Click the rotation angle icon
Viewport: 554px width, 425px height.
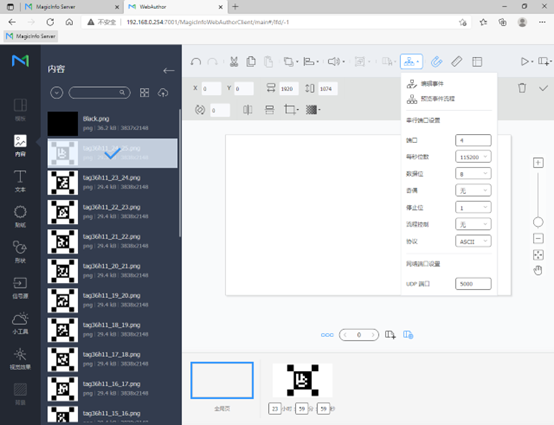click(200, 110)
